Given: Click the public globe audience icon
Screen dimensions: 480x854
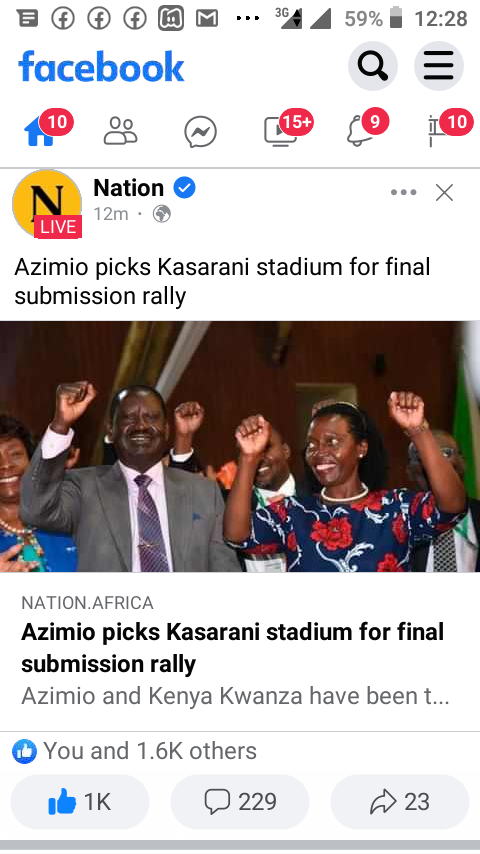Looking at the screenshot, I should (x=162, y=214).
